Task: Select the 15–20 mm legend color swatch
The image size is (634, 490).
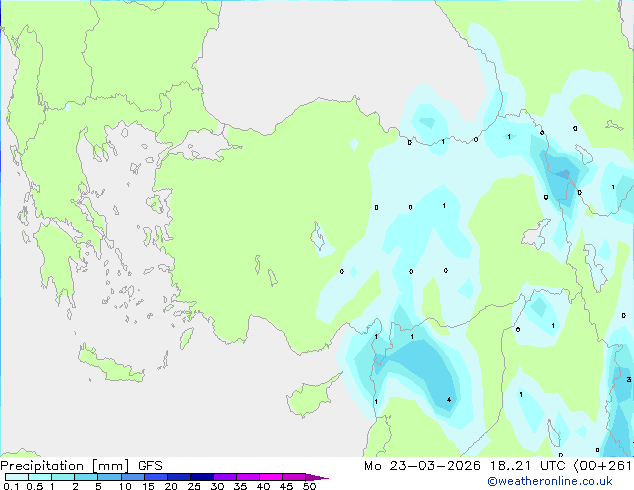Action: point(155,477)
